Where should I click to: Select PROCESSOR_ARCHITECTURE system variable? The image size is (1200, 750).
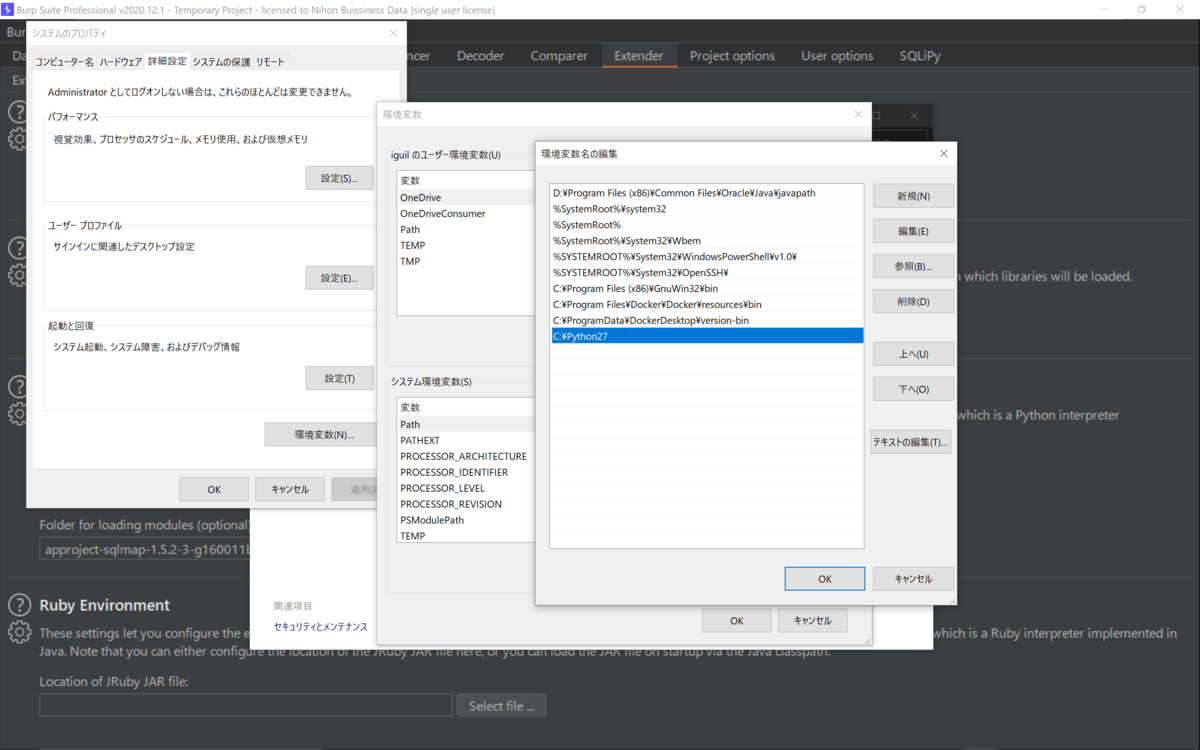[466, 457]
